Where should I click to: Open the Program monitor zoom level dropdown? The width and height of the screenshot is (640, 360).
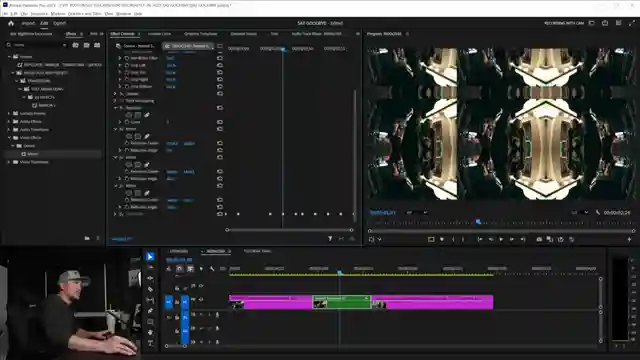(x=416, y=213)
